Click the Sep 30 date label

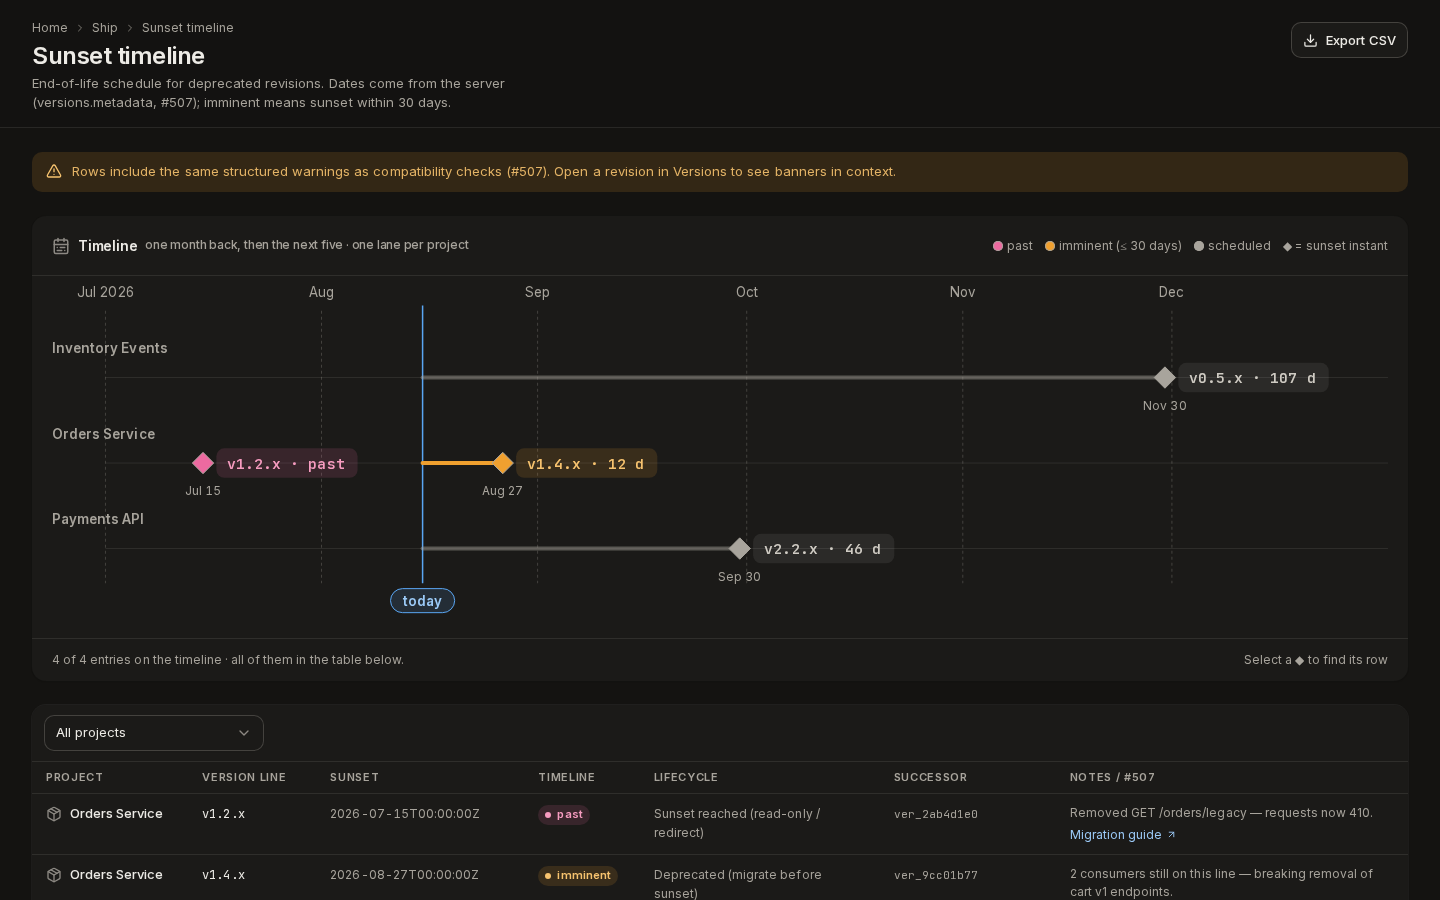(x=739, y=577)
